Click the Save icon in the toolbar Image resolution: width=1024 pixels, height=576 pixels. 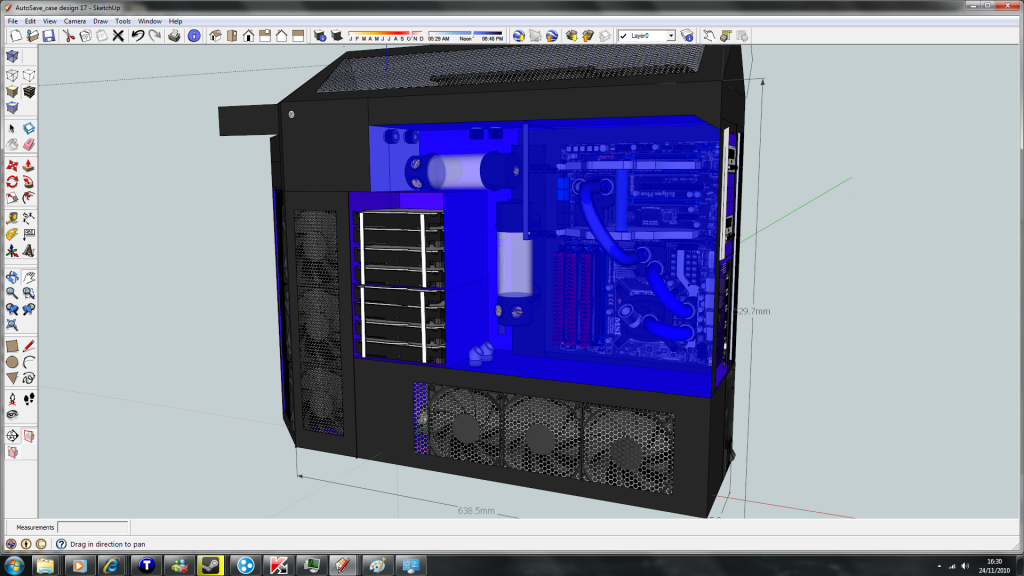coord(48,36)
